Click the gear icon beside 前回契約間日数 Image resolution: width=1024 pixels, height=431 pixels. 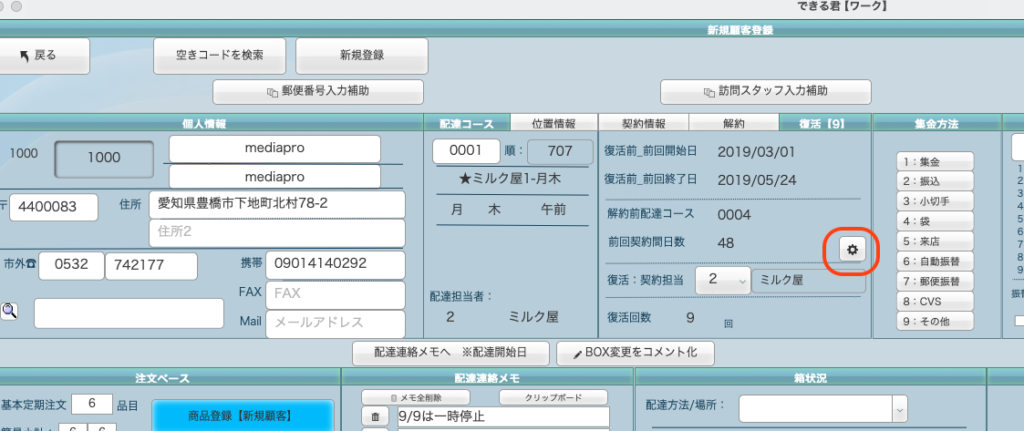852,250
